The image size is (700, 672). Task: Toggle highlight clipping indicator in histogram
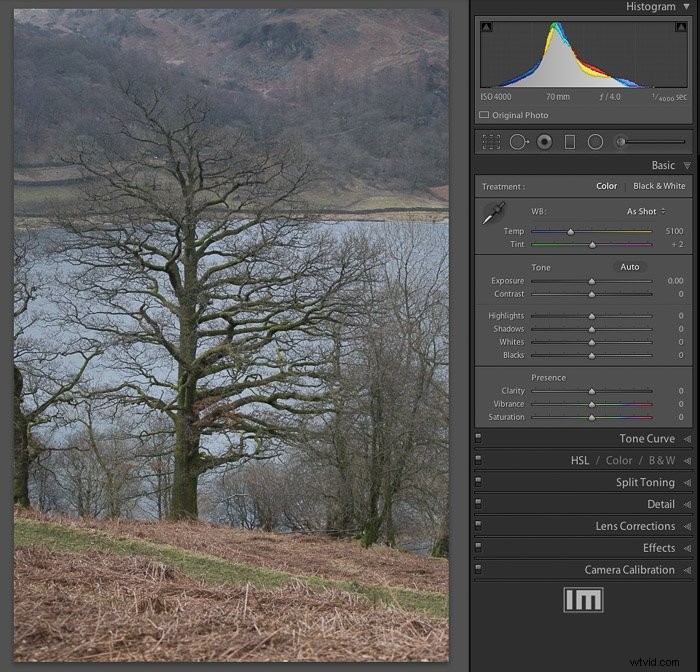pos(681,27)
